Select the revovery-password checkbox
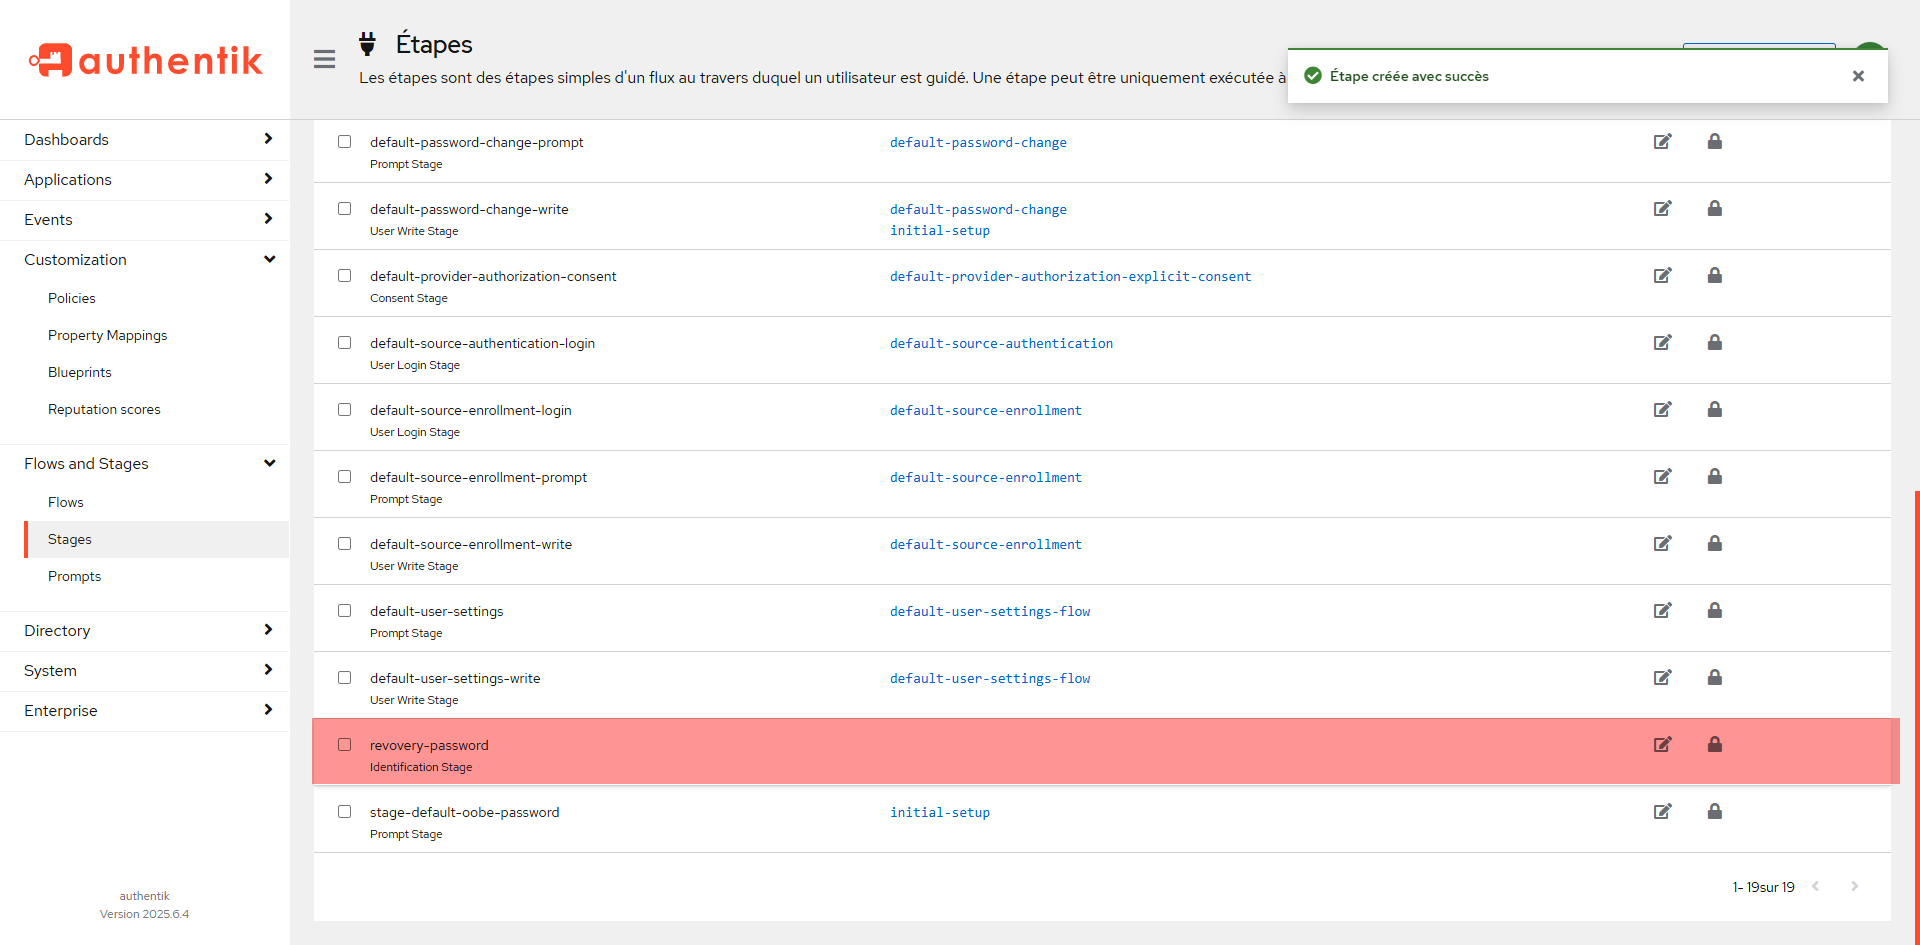Viewport: 1920px width, 945px height. click(344, 745)
